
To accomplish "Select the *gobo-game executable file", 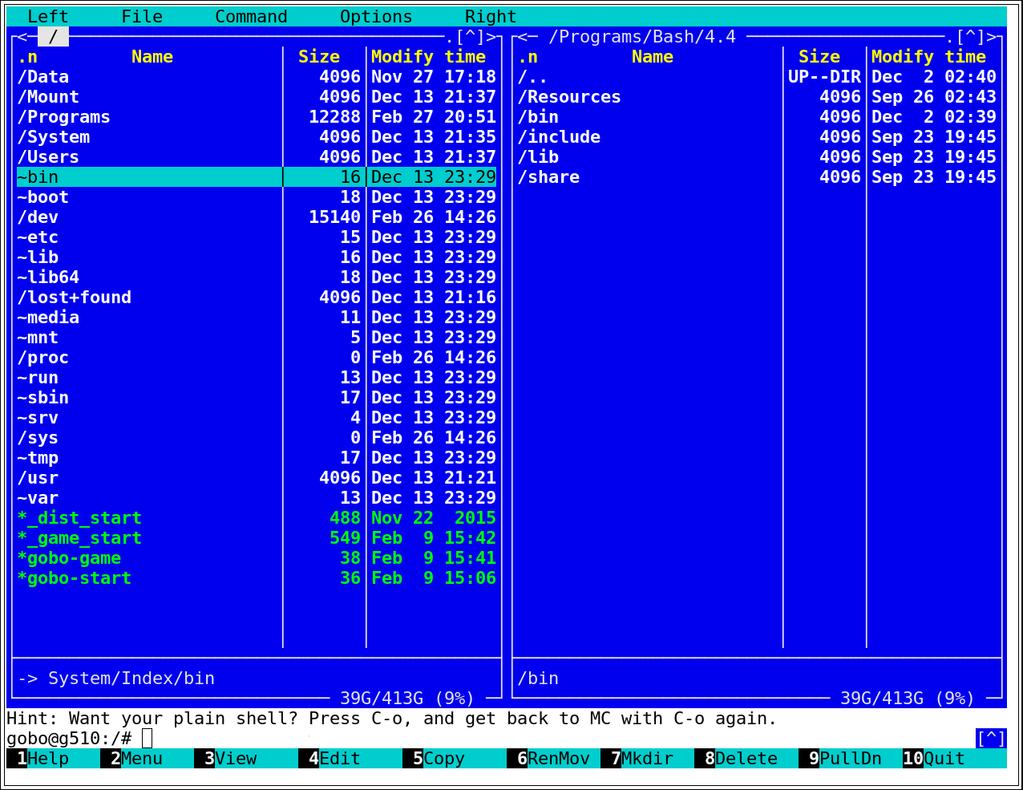I will click(256, 558).
